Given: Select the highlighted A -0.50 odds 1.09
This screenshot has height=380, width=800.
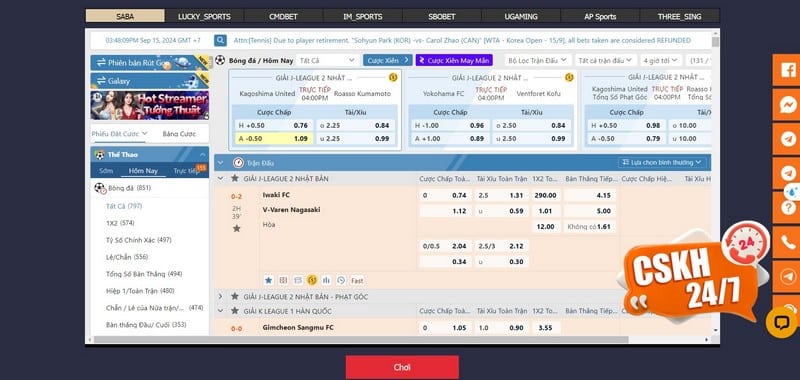Looking at the screenshot, I should tap(273, 138).
